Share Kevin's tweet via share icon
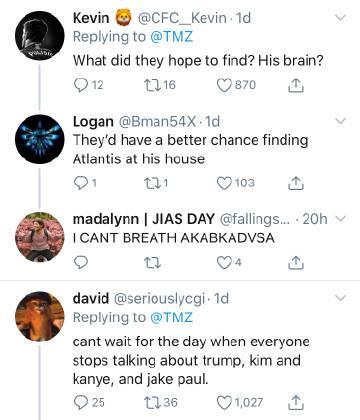Viewport: 360px width, 420px height. click(295, 85)
